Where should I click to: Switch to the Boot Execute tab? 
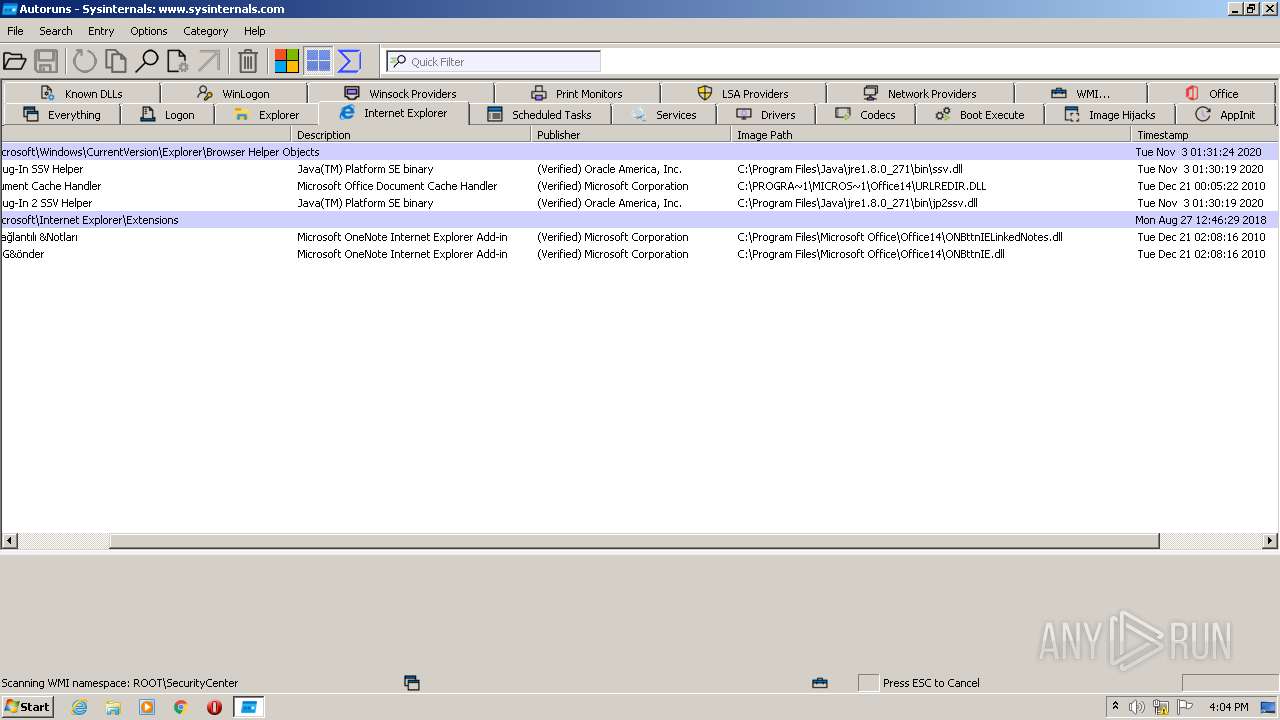[980, 114]
